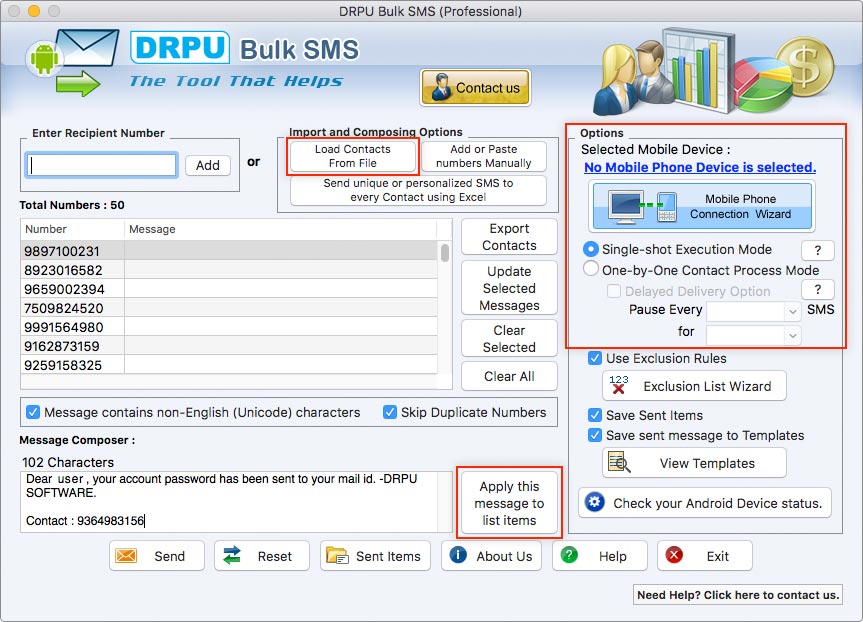Click the DRPU logo badge
The width and height of the screenshot is (863, 622).
click(180, 47)
